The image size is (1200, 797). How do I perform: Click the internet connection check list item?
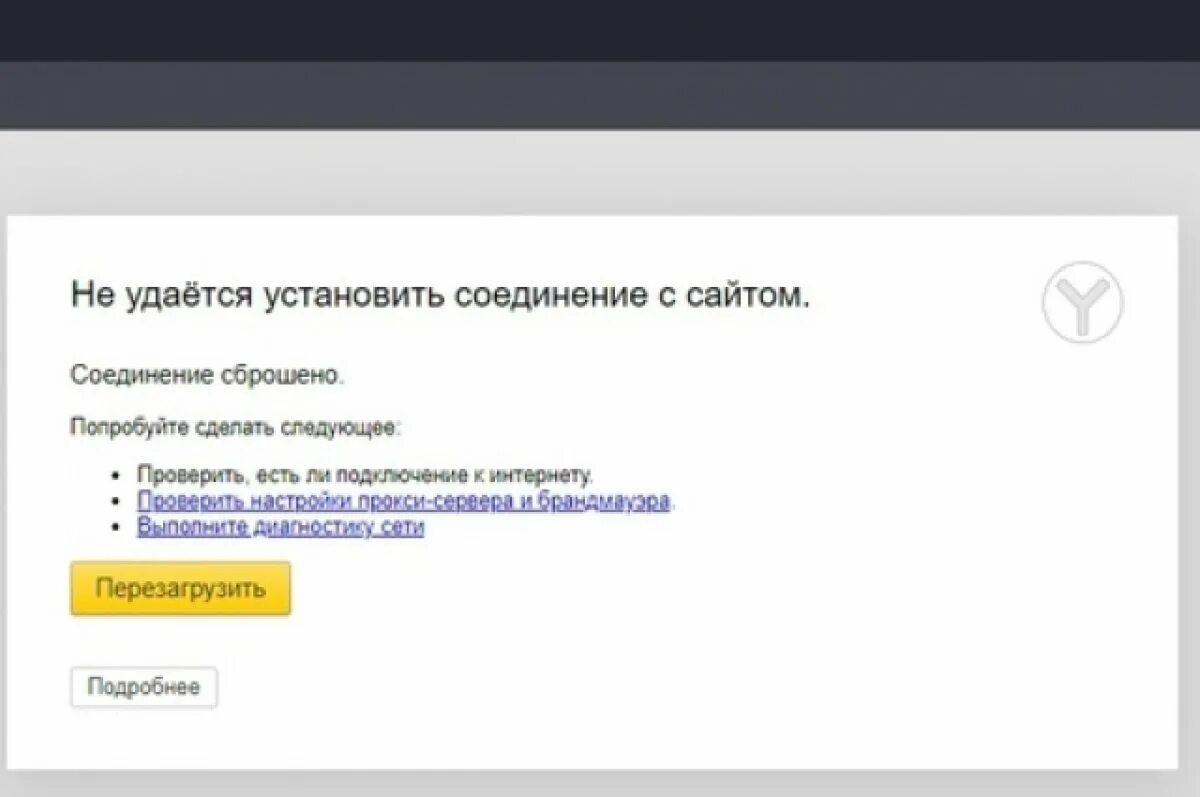[368, 473]
